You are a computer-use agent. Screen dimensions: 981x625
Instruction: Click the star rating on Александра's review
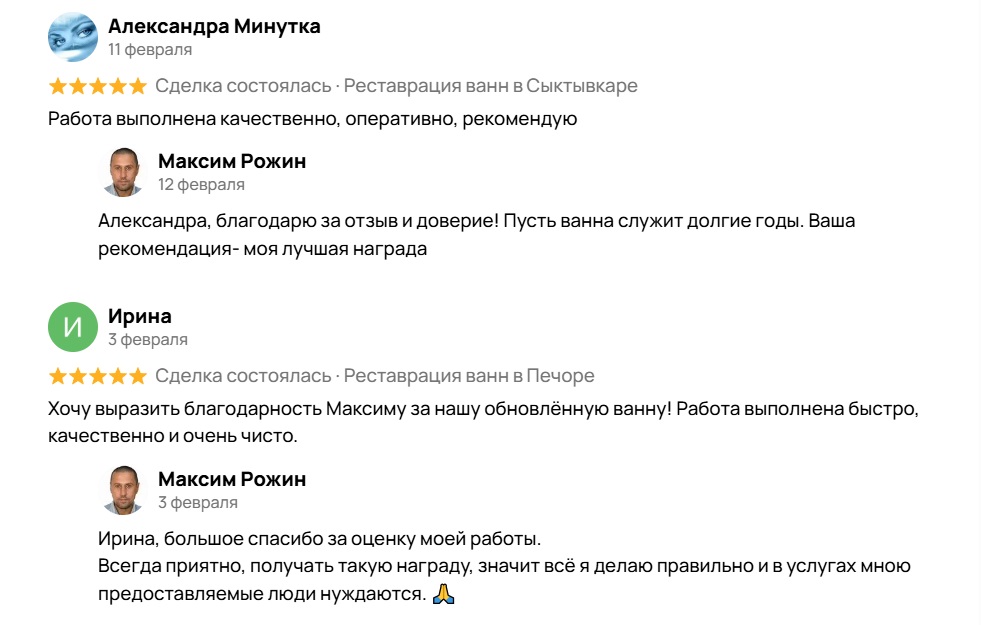(x=97, y=86)
